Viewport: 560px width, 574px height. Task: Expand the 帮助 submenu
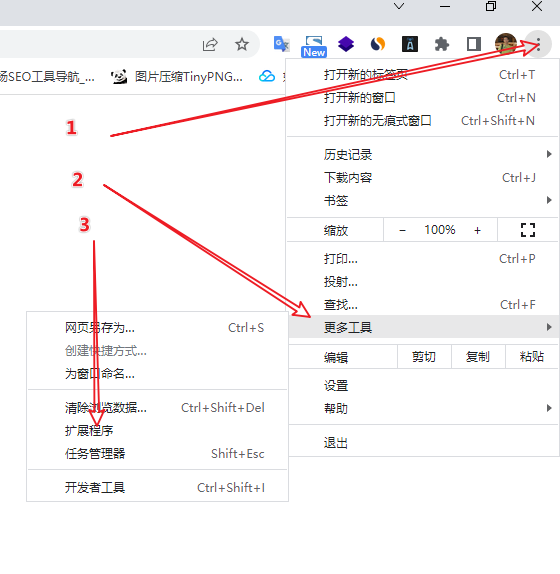tap(423, 408)
